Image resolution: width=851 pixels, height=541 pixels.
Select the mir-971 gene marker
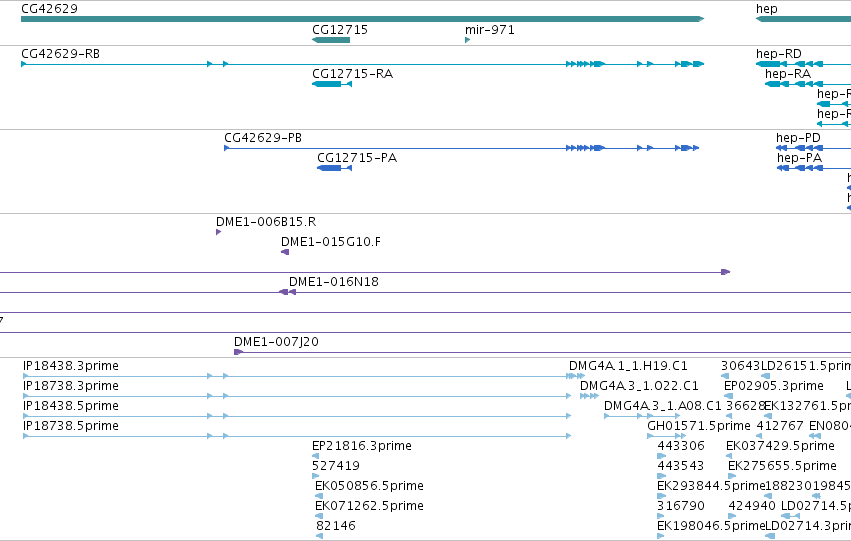(x=467, y=40)
